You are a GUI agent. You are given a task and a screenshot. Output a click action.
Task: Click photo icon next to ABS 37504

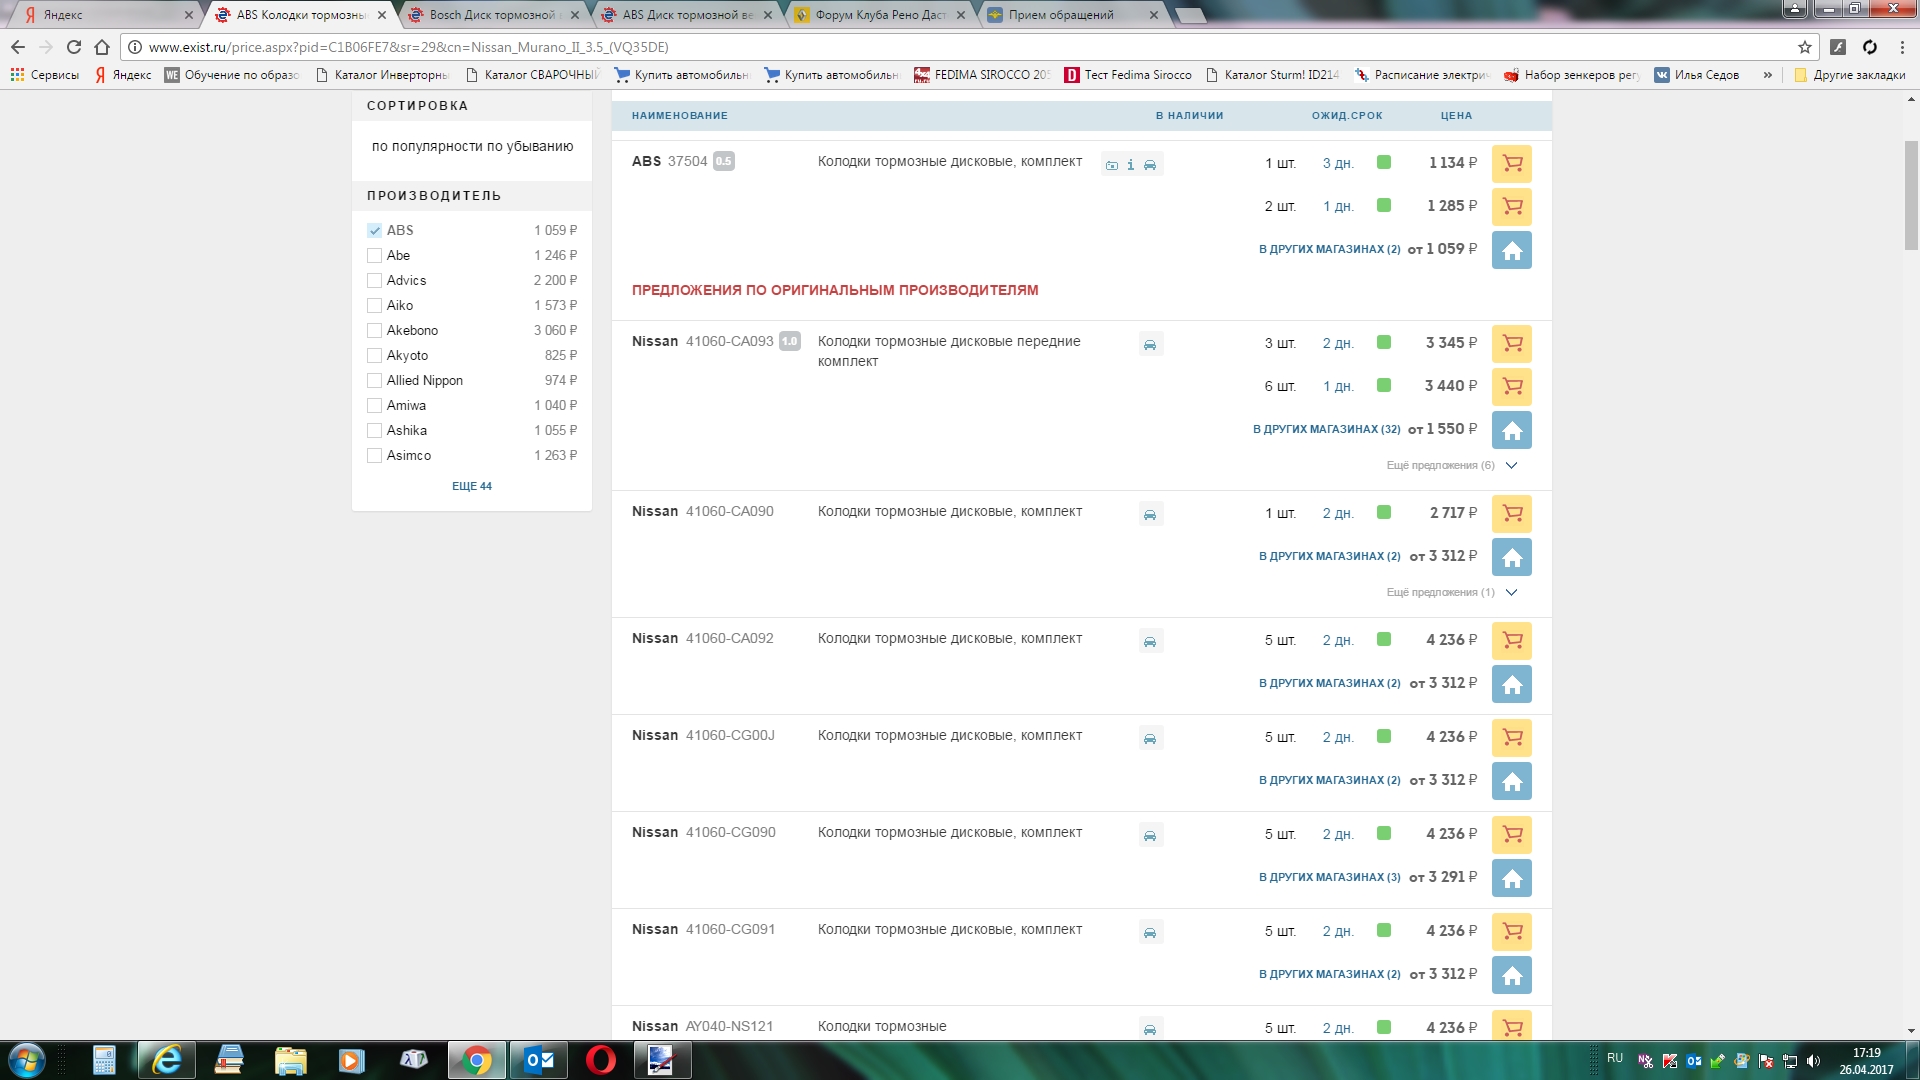[x=1111, y=165]
